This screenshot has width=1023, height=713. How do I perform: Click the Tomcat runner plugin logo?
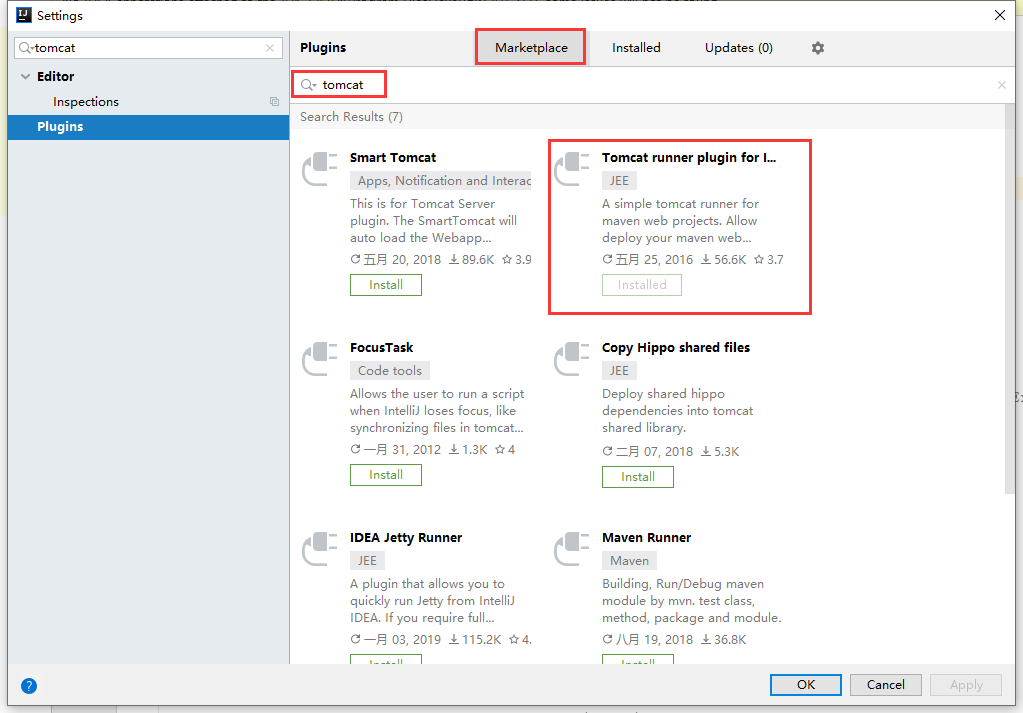point(570,168)
